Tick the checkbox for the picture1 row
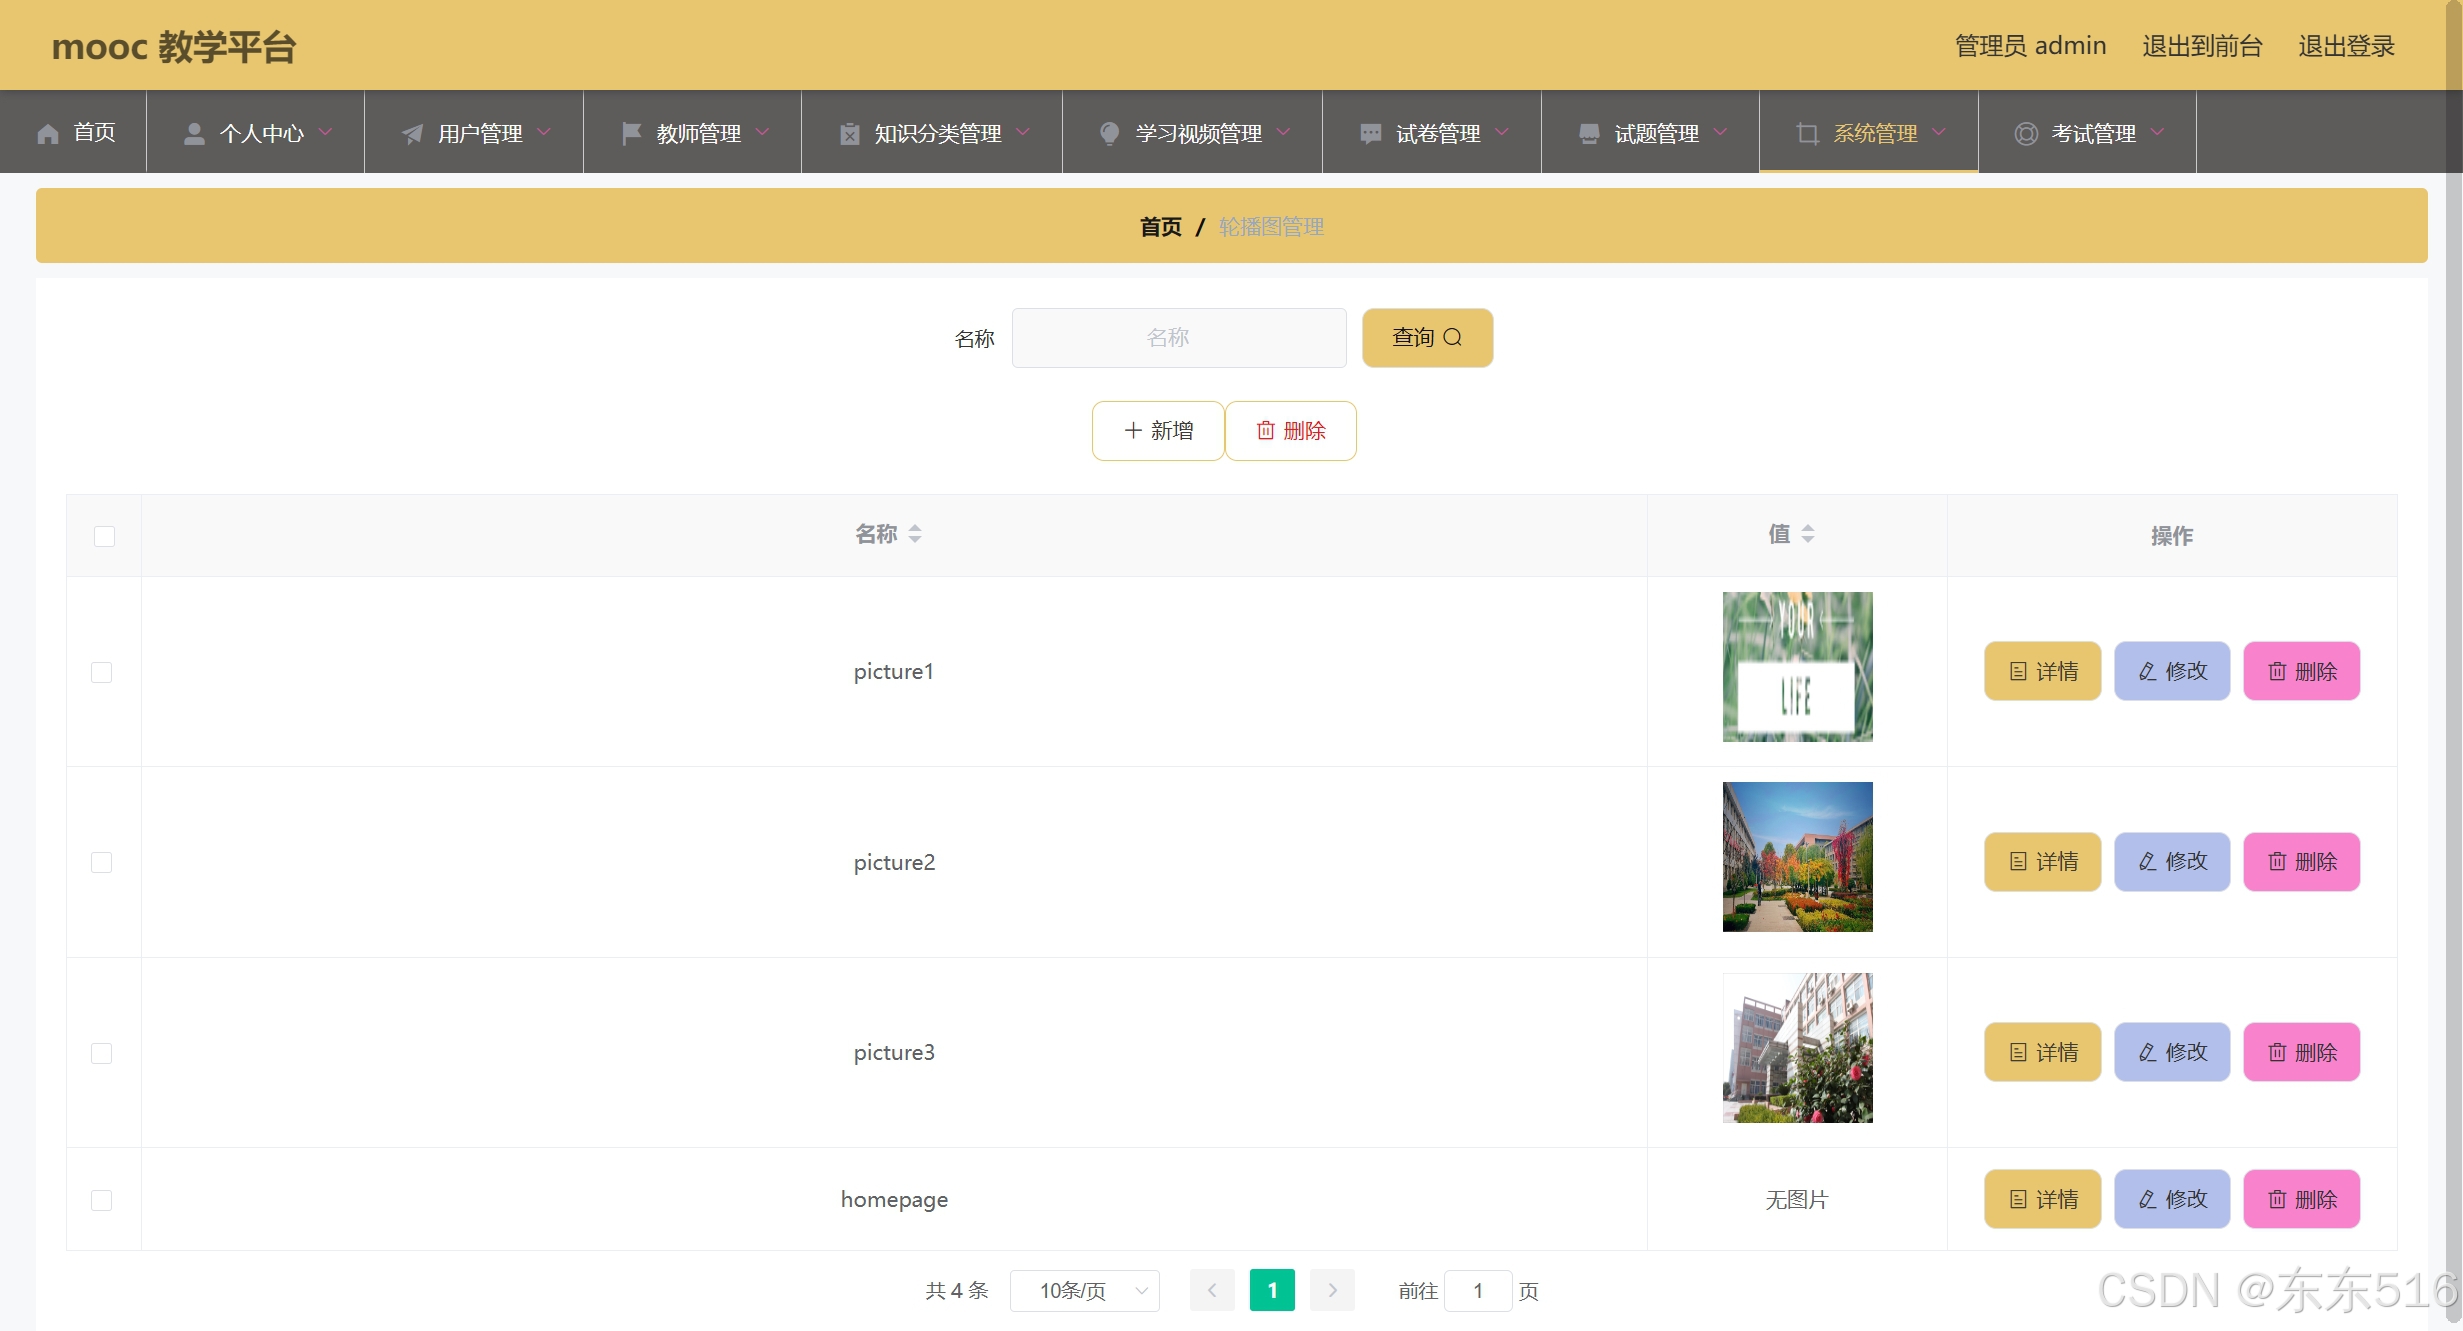Screen dimensions: 2463x1331 pyautogui.click(x=102, y=672)
